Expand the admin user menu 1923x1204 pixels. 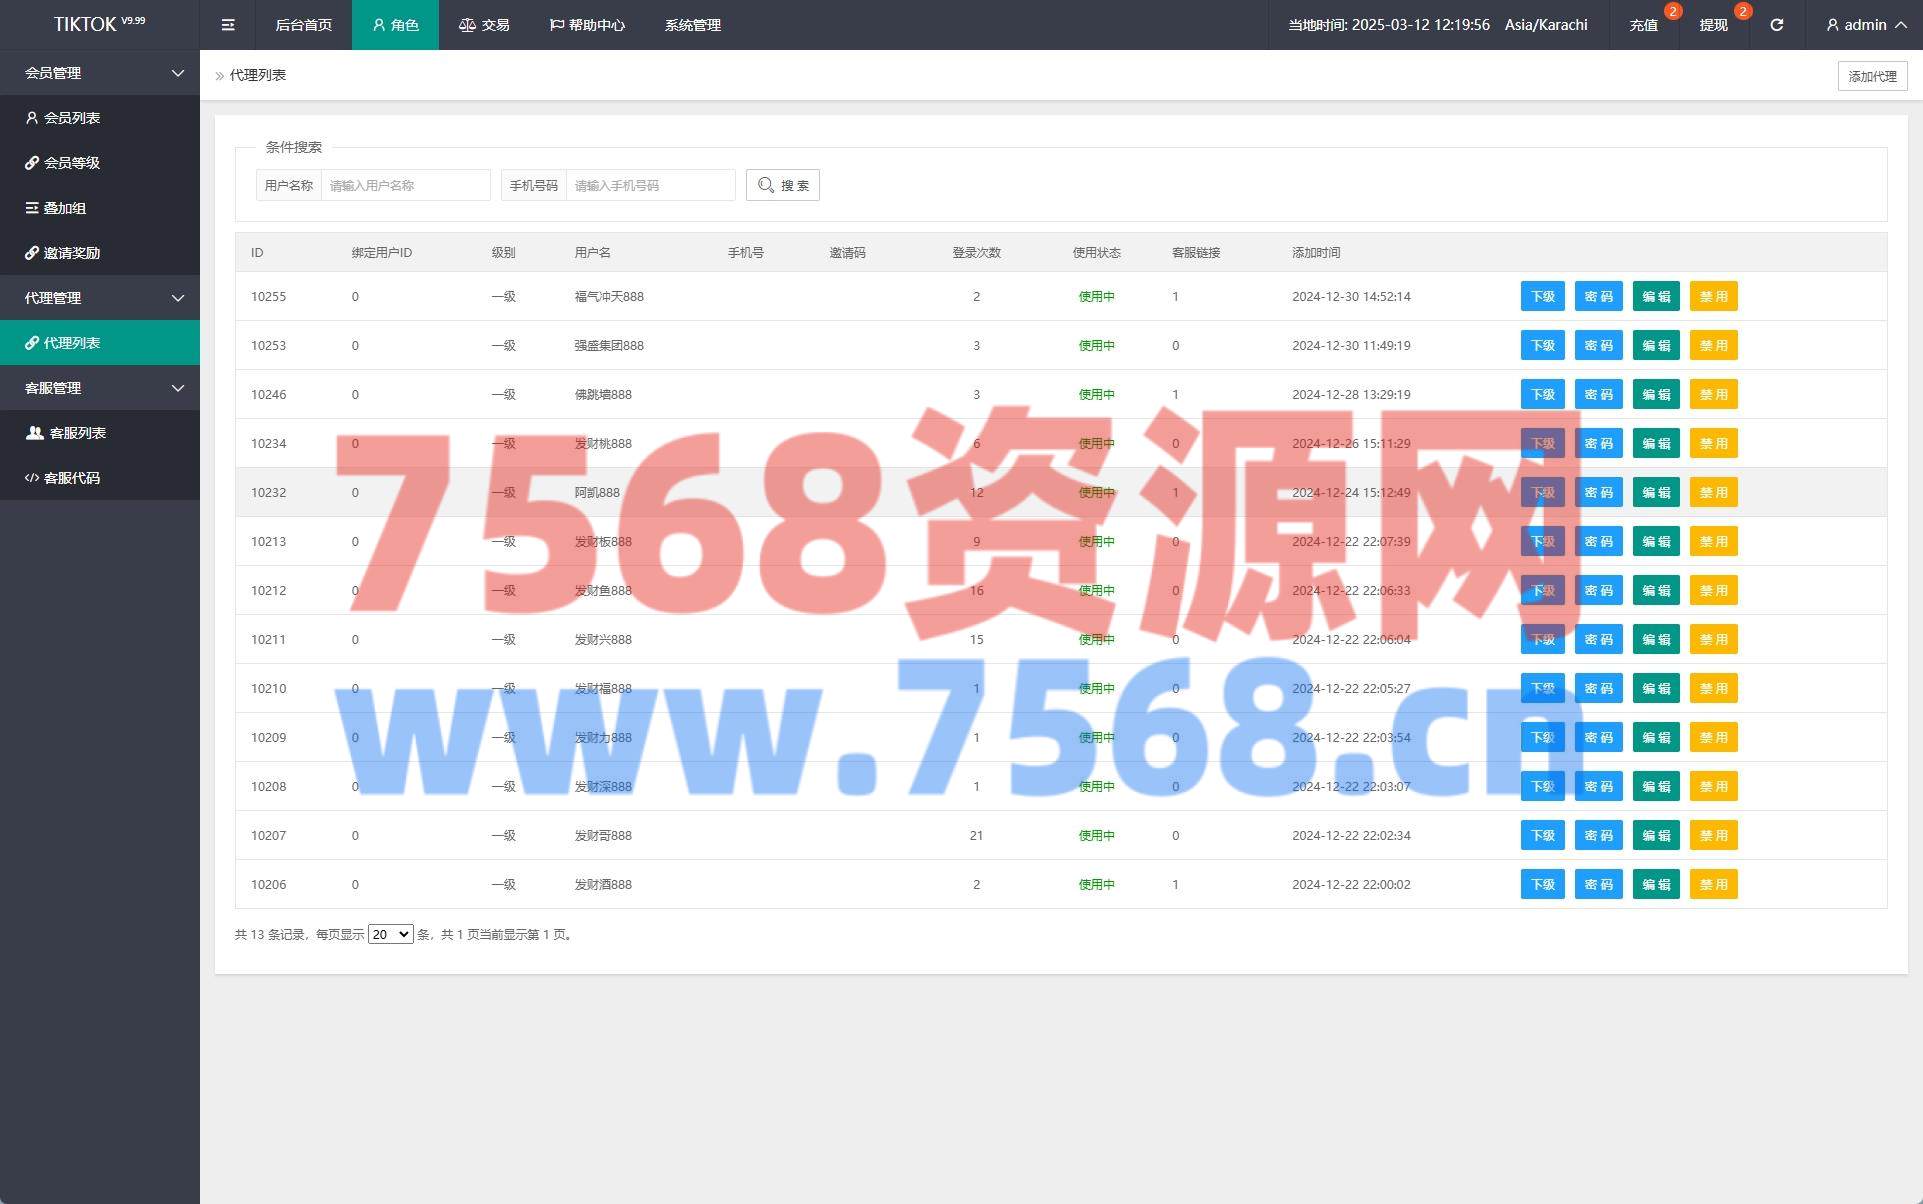click(1865, 25)
